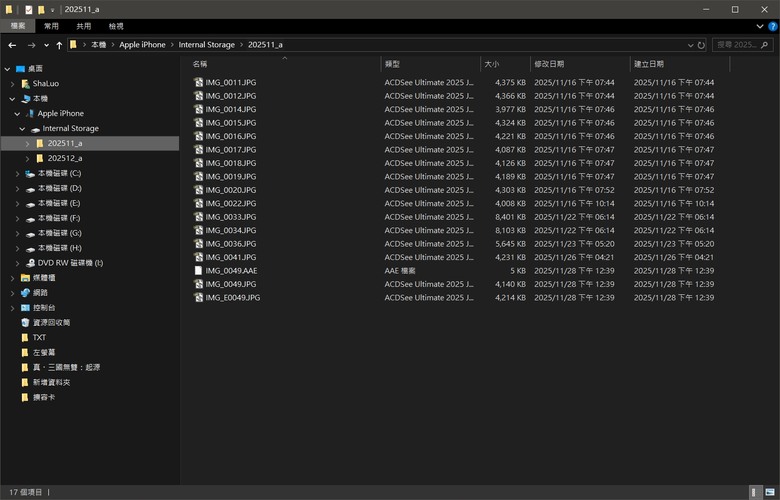Collapse the Internal Storage tree node
This screenshot has width=780, height=500.
(22, 129)
